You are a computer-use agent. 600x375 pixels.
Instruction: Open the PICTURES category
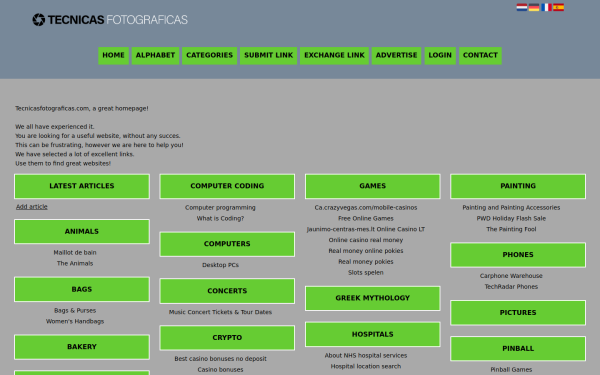(x=518, y=313)
